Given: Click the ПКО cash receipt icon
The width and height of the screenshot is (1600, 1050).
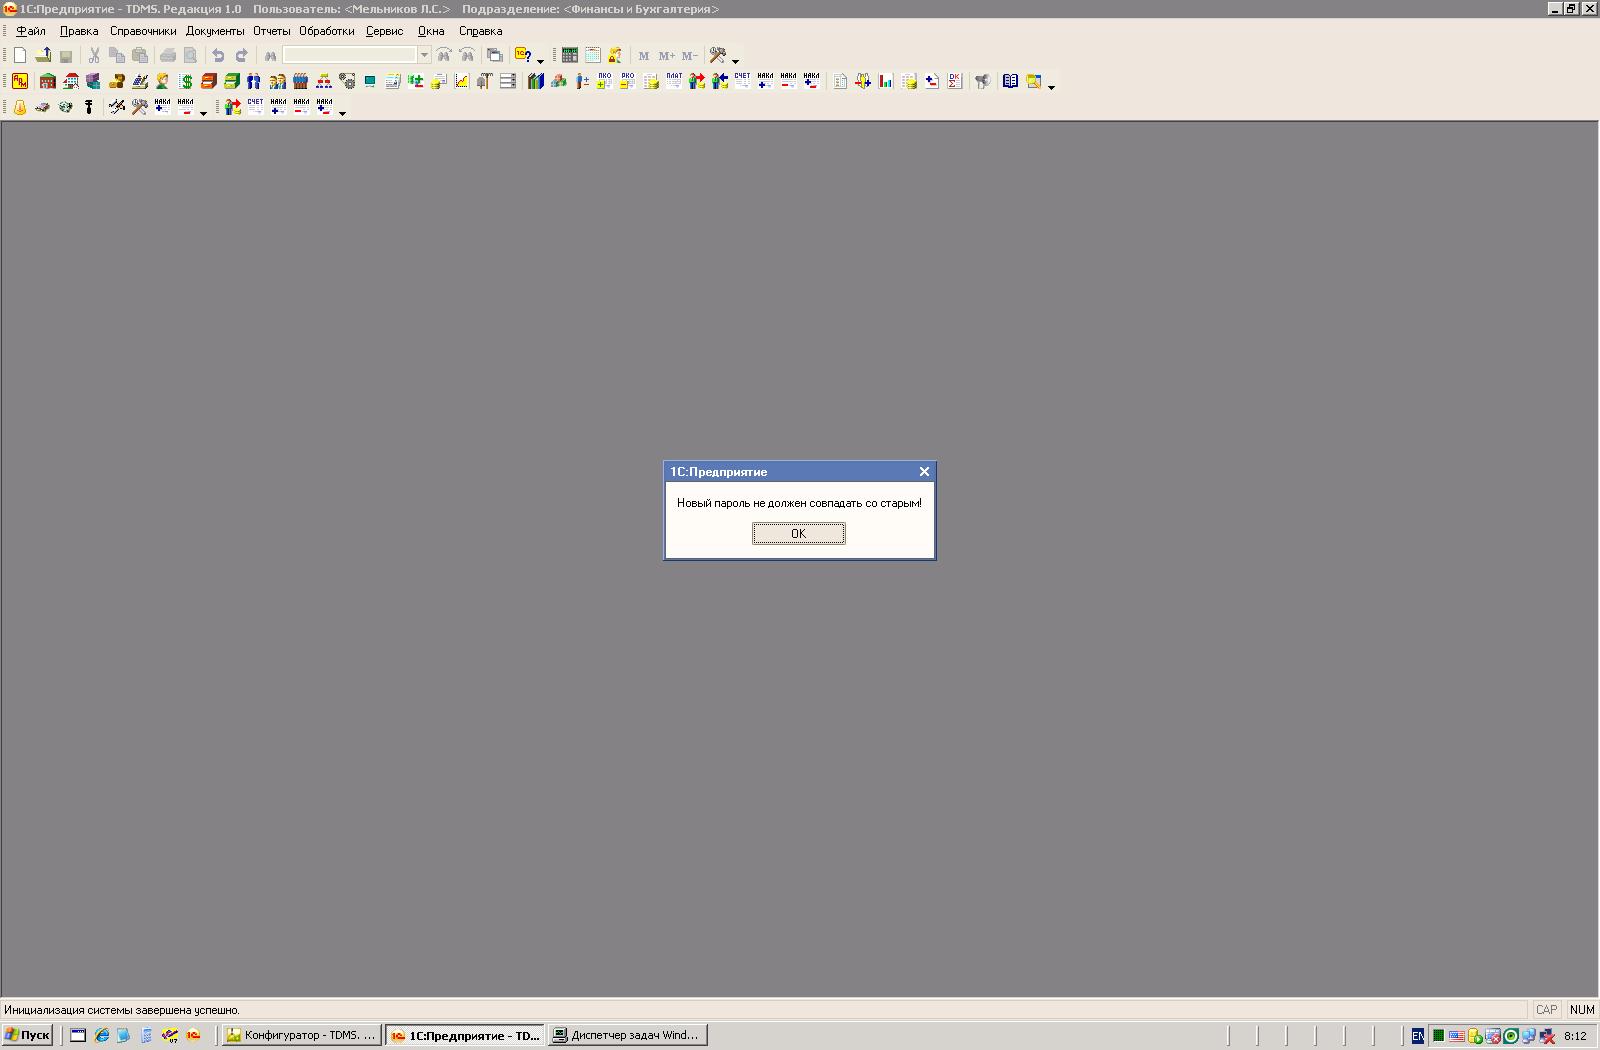Looking at the screenshot, I should point(604,81).
